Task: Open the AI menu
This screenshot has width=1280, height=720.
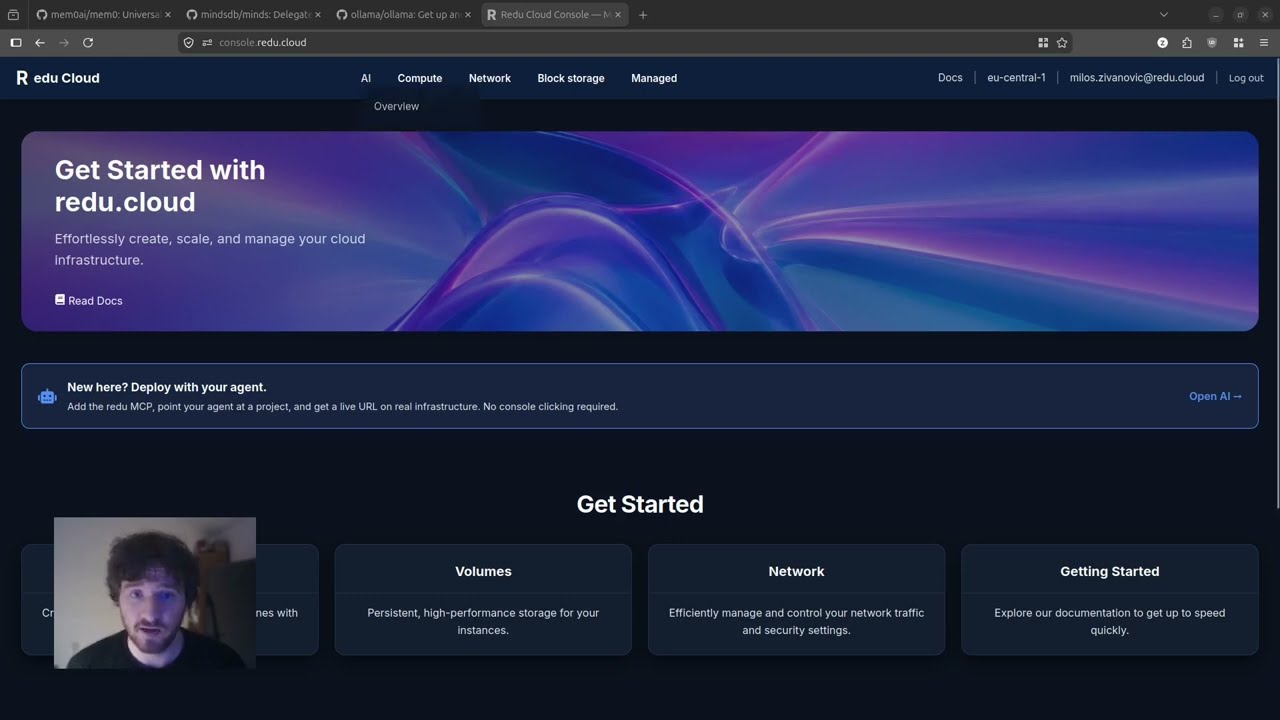Action: (x=366, y=78)
